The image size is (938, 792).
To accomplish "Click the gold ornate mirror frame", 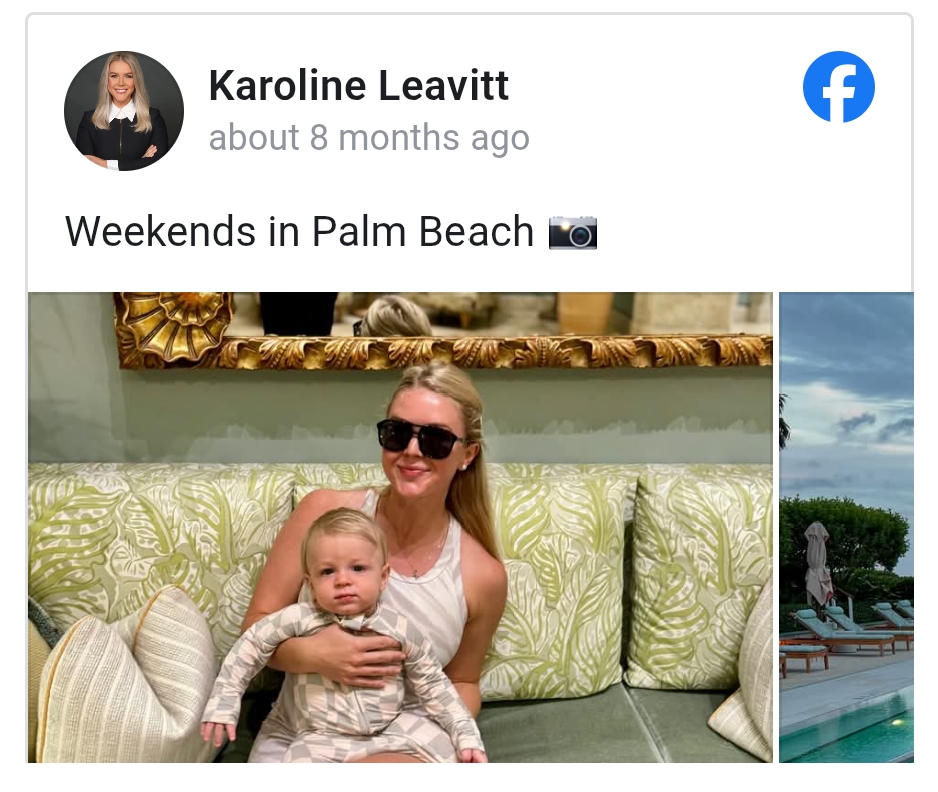I will [x=443, y=351].
